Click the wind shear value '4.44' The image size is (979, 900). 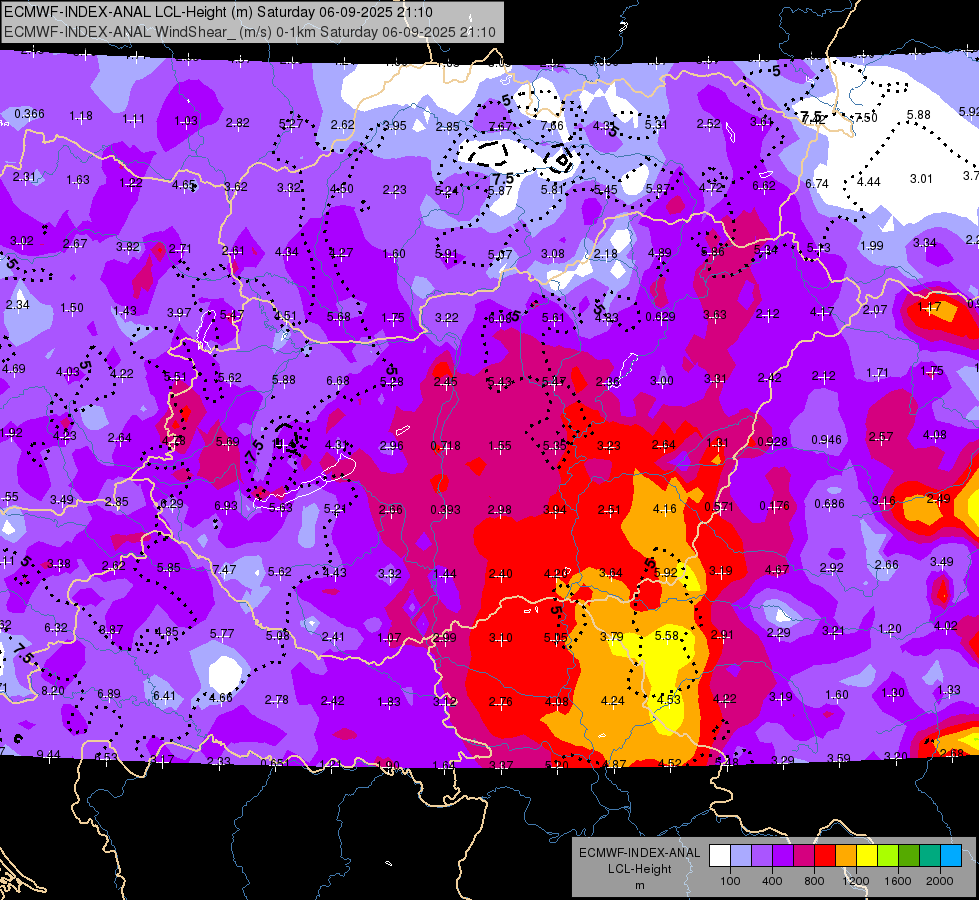868,182
